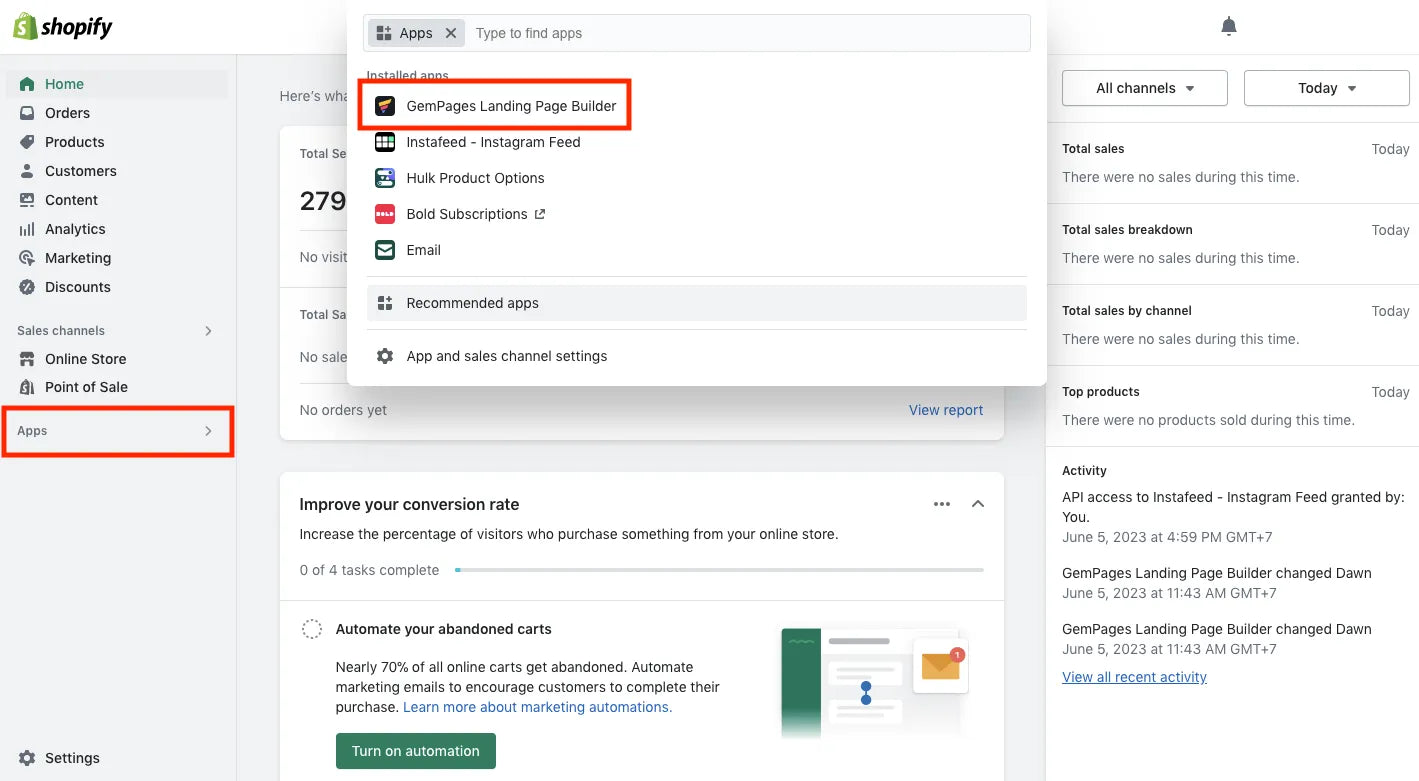Screen dimensions: 1419x781
Task: Click the external link icon beside Bold Subscriptions
Action: point(540,214)
